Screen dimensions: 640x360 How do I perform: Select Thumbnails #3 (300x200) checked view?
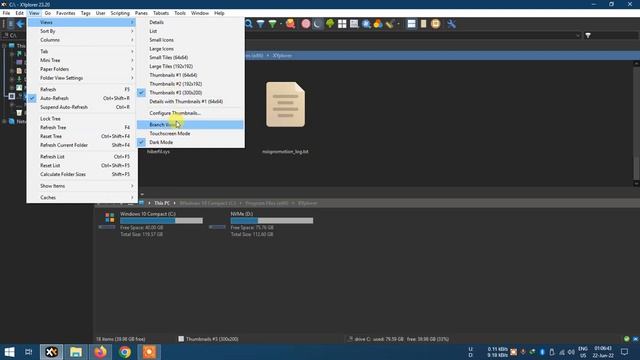click(190, 93)
